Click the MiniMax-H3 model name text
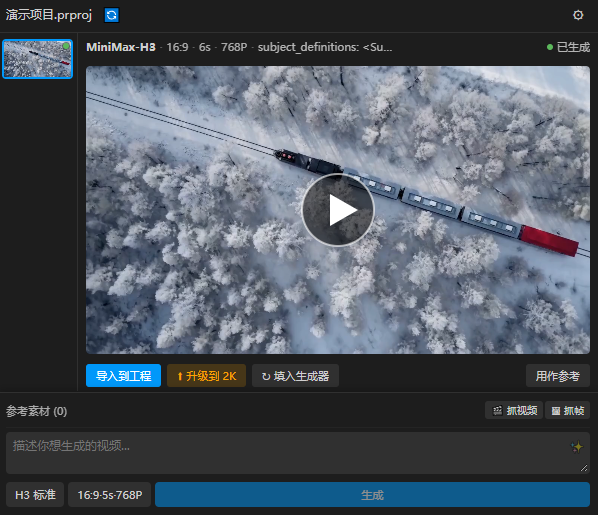This screenshot has height=515, width=598. click(121, 47)
